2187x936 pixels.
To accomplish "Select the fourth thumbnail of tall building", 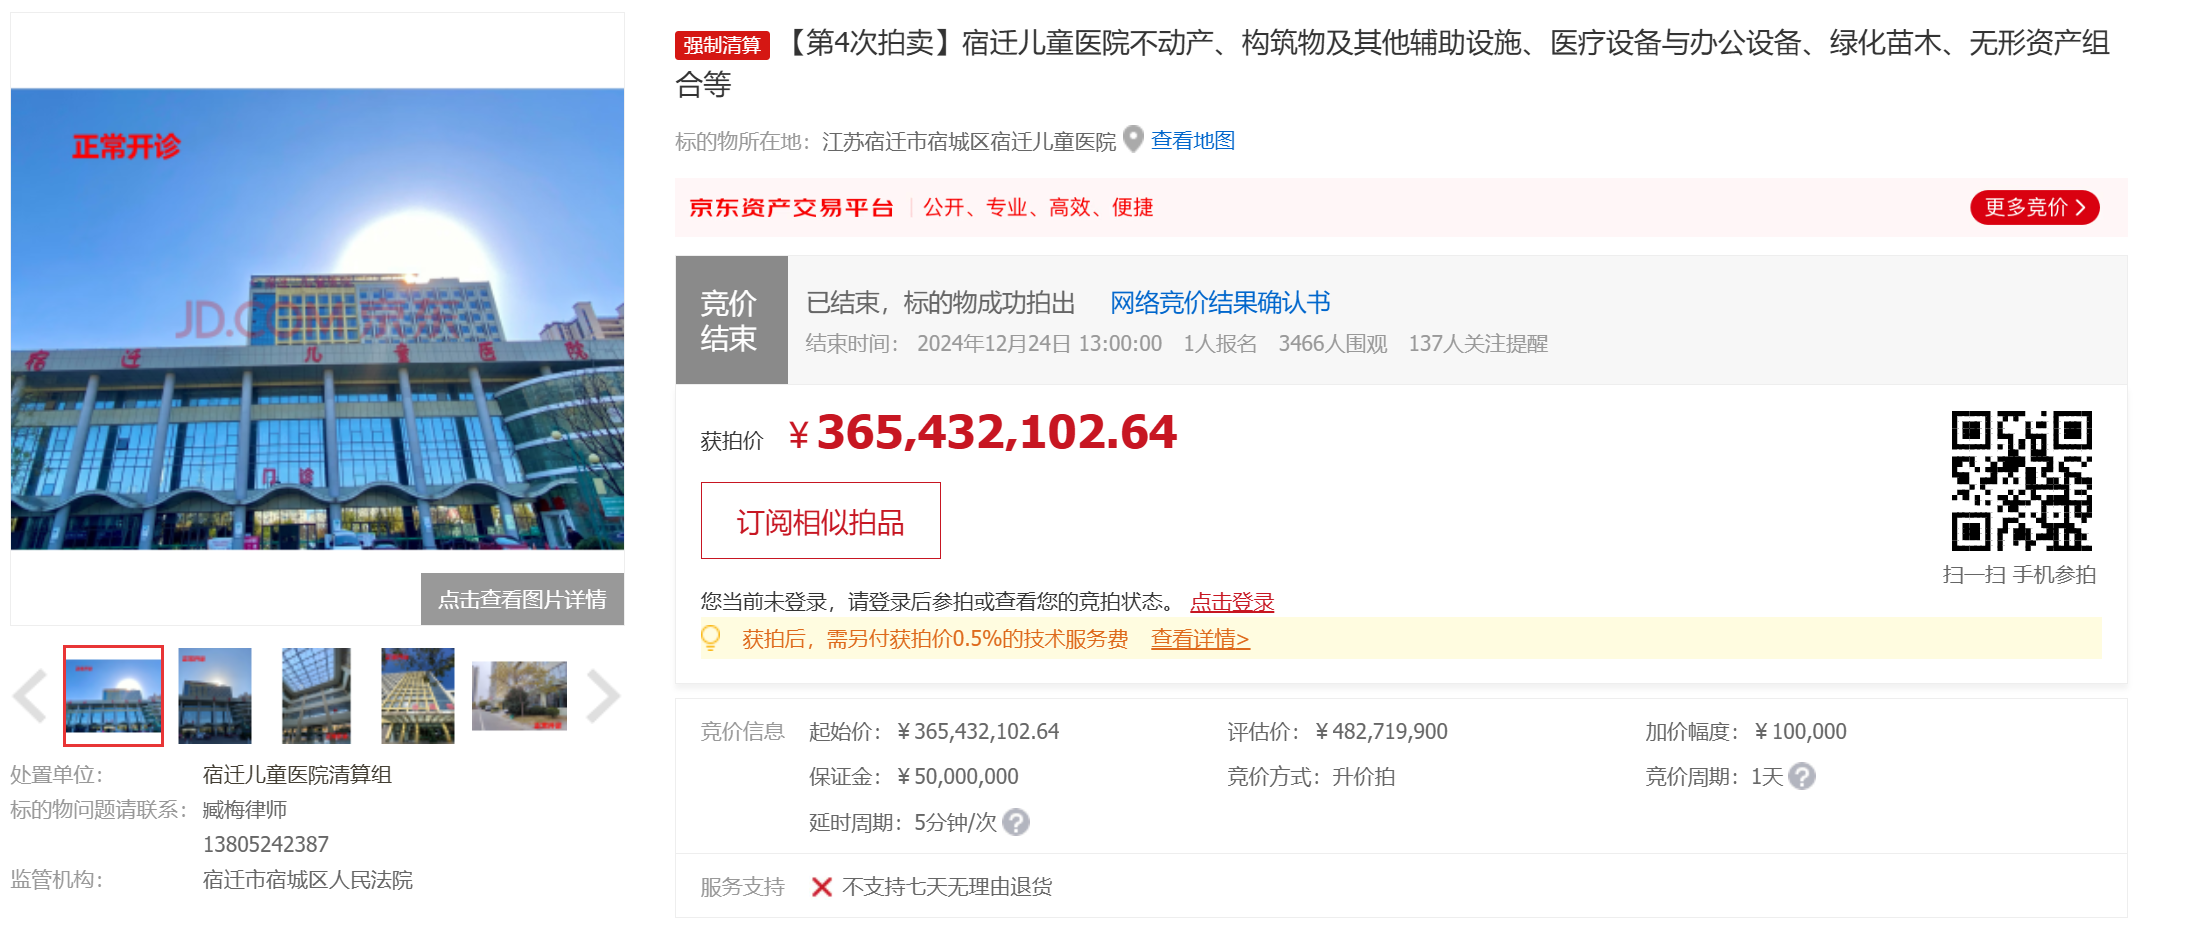I will (x=418, y=696).
